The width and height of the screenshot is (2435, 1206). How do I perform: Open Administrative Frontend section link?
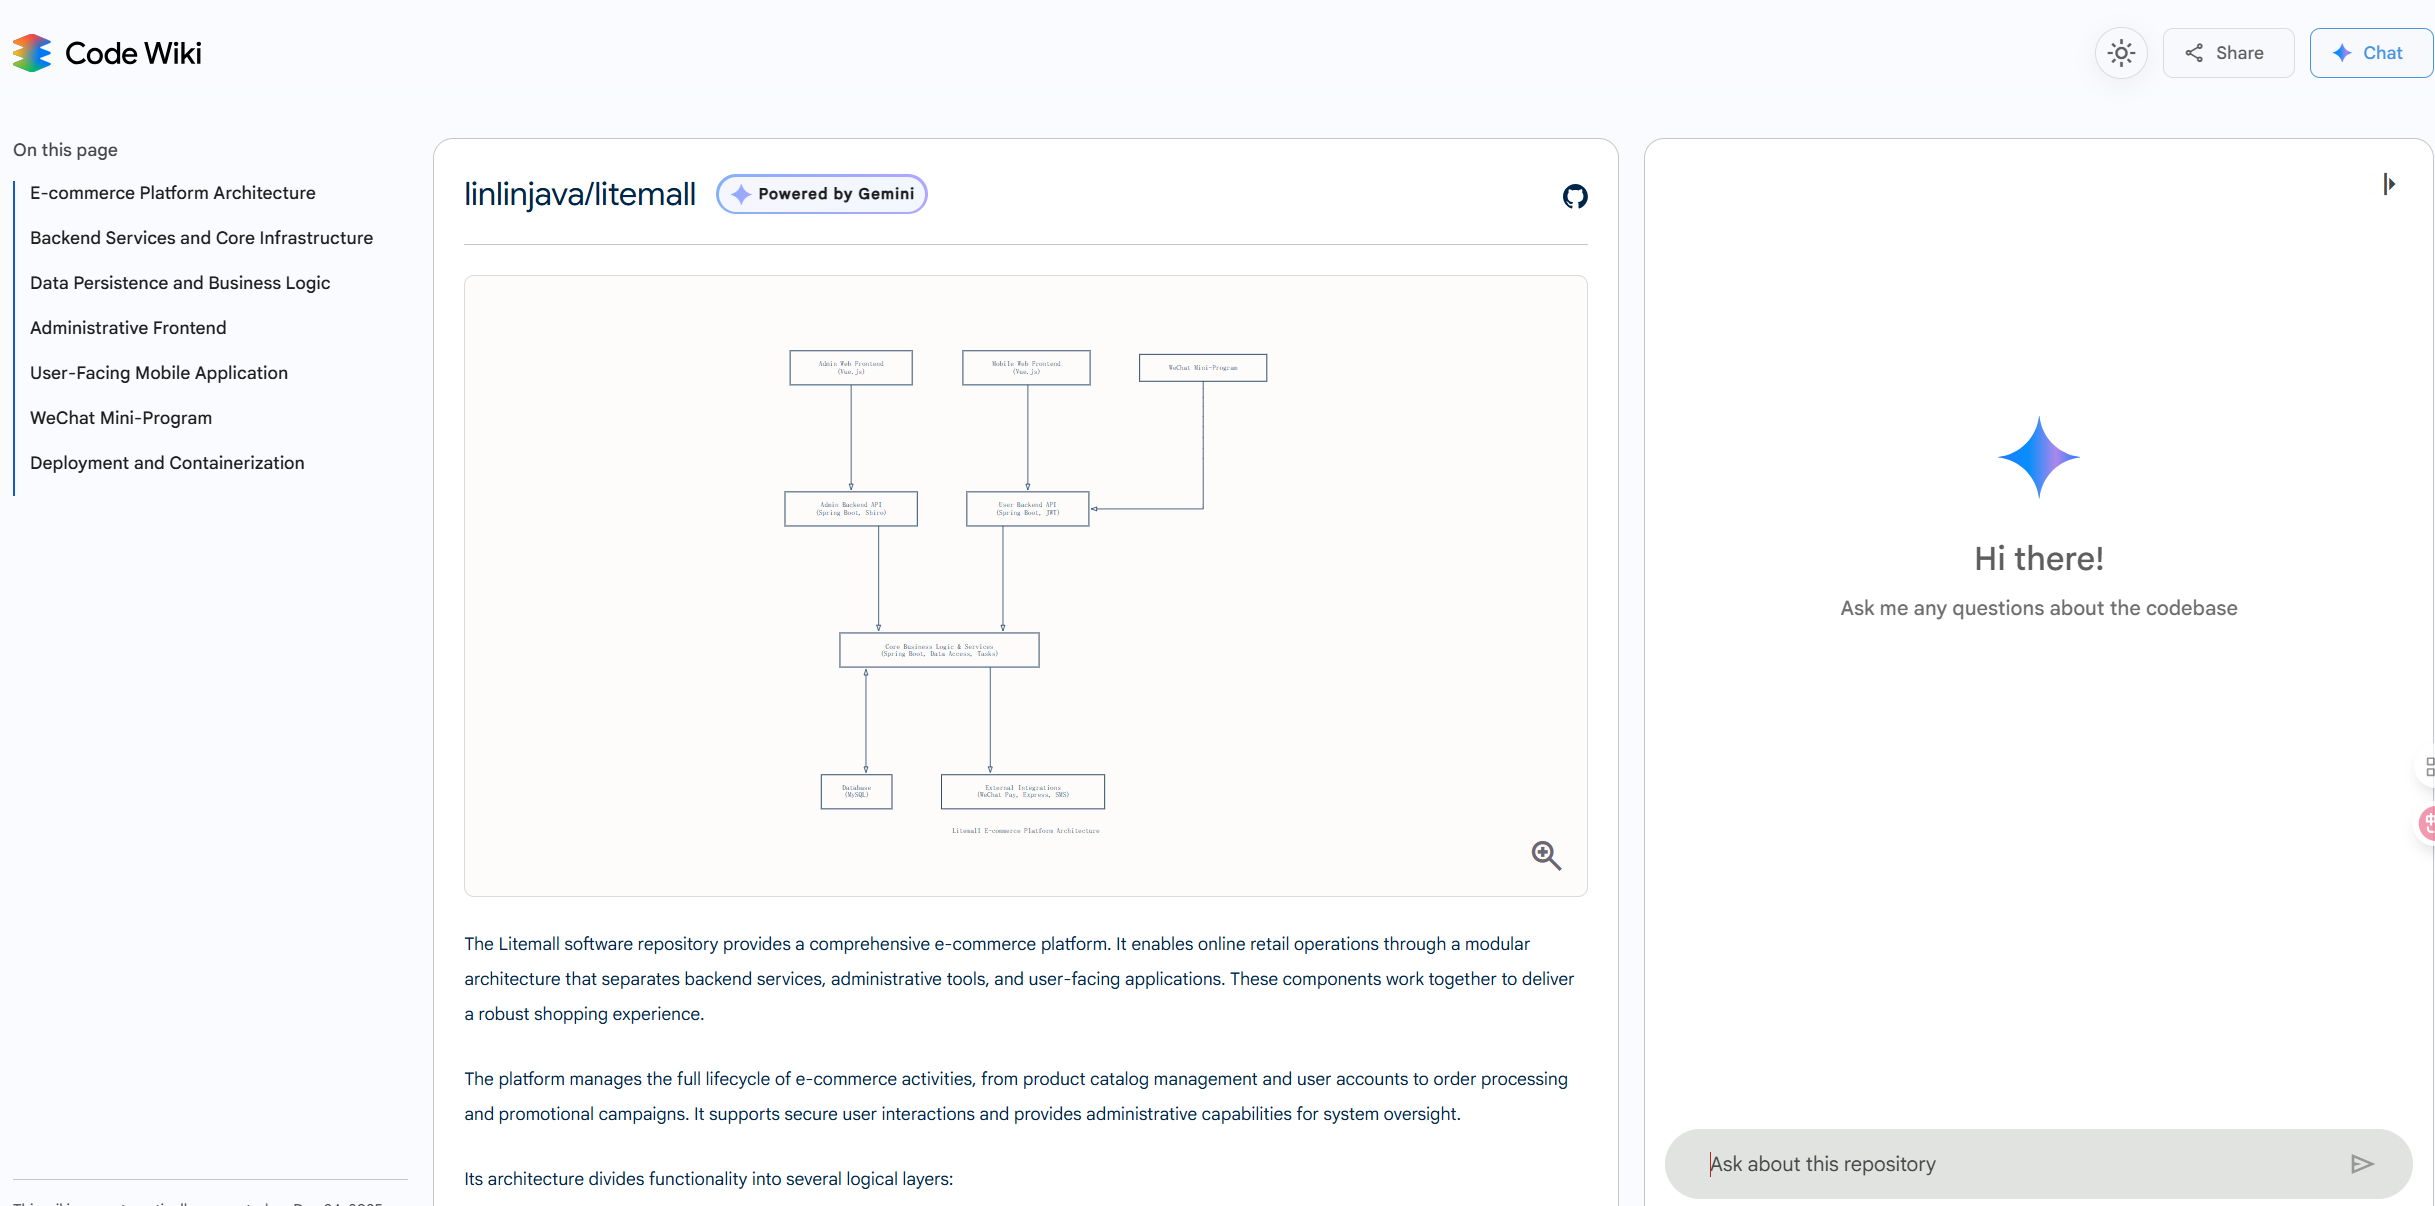click(x=128, y=328)
